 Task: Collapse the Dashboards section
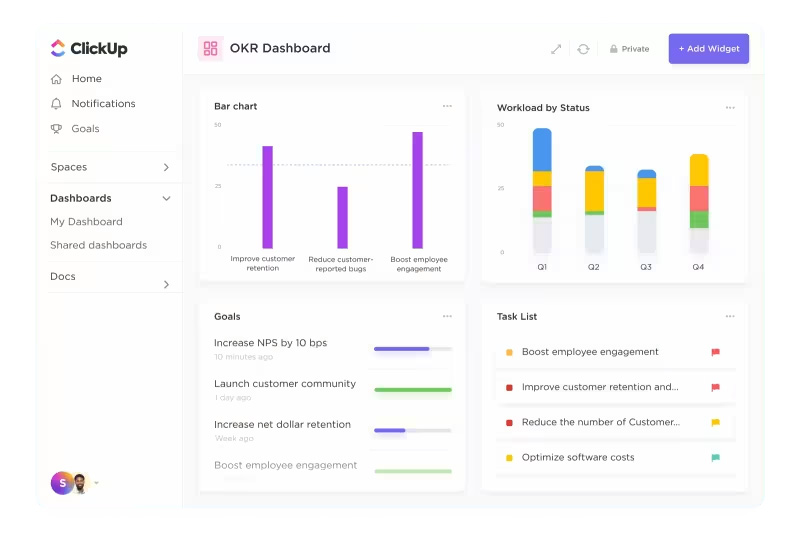166,199
